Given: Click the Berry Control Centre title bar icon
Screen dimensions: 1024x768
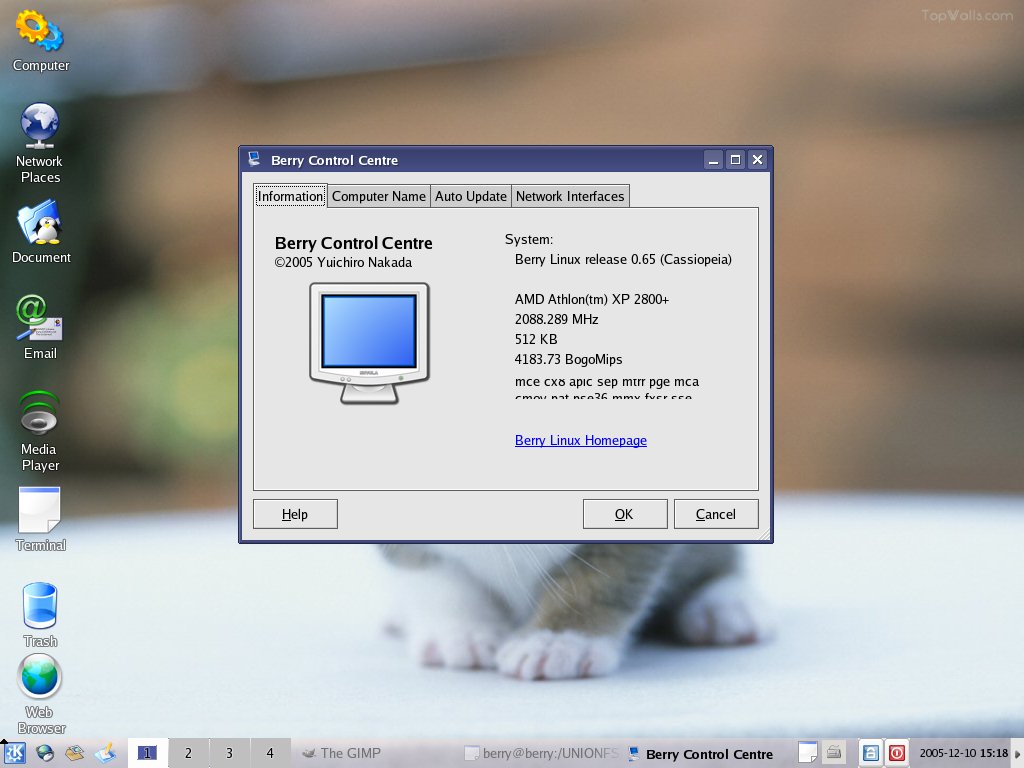Looking at the screenshot, I should (255, 159).
